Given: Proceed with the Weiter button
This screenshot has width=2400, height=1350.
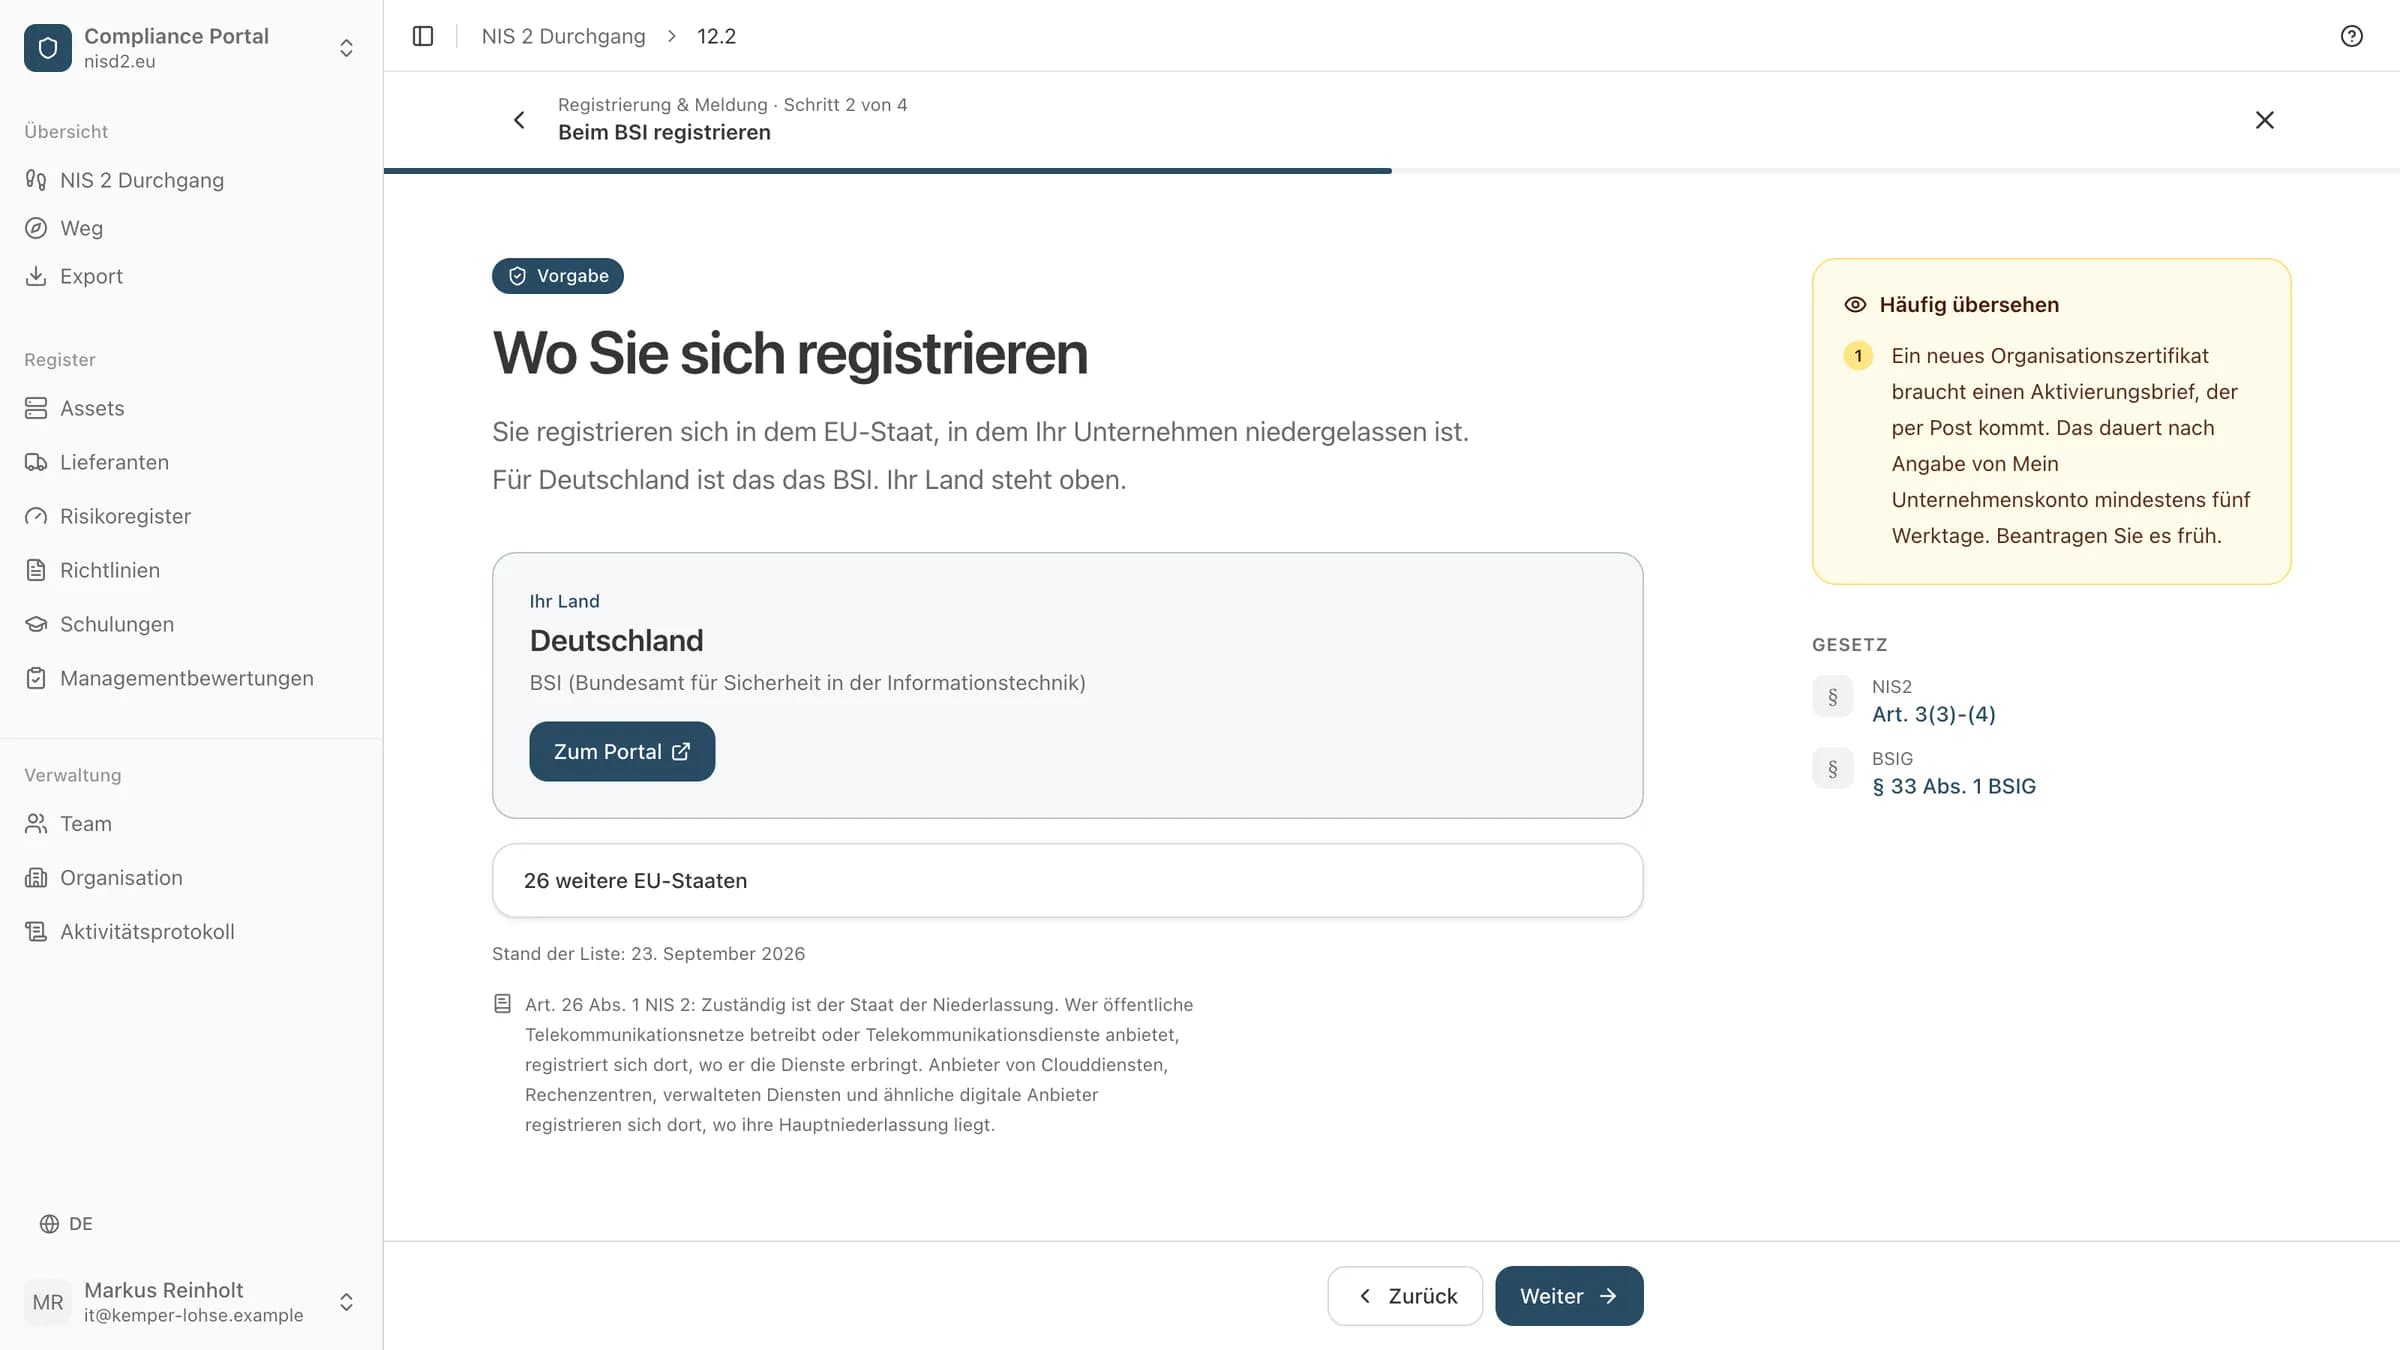Looking at the screenshot, I should click(1569, 1296).
